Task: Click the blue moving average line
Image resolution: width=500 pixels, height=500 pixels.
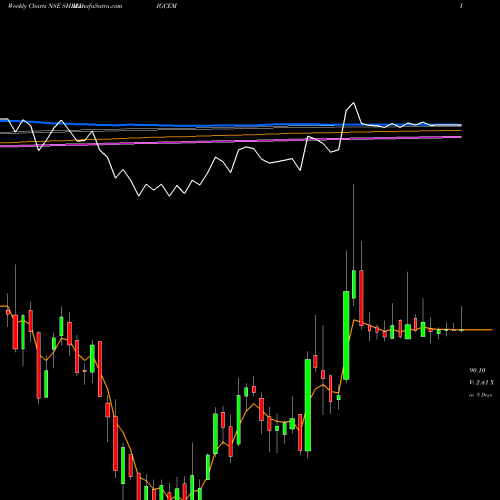Action: click(x=231, y=125)
